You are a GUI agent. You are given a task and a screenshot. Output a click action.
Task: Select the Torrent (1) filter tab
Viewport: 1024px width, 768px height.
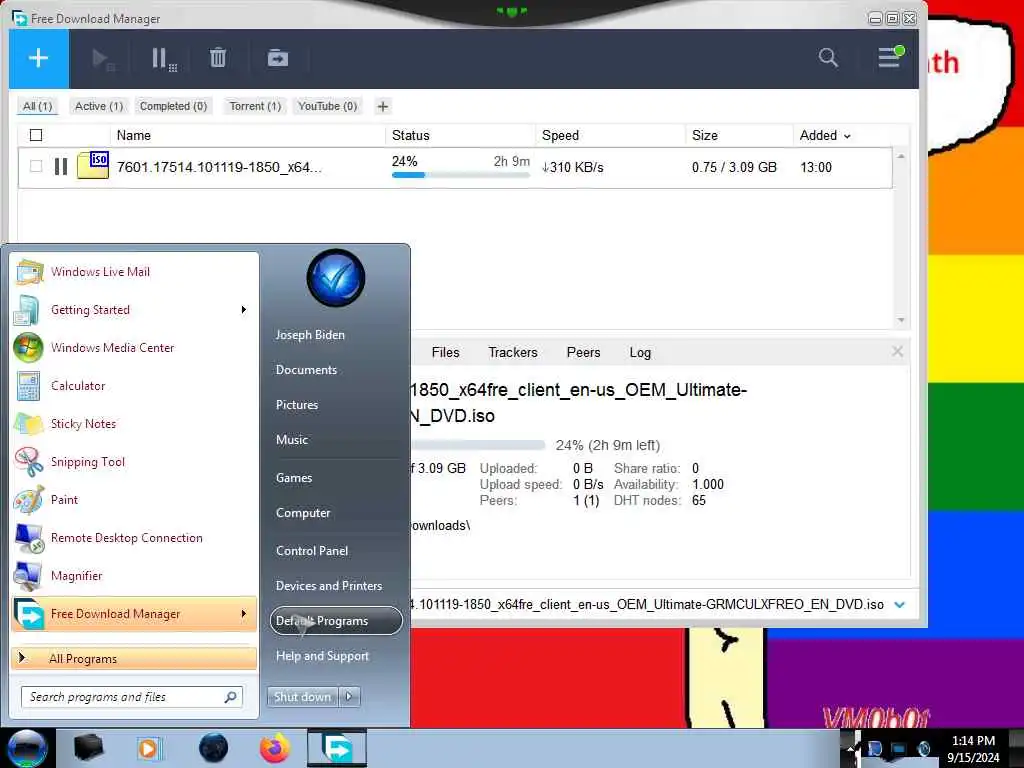(x=255, y=106)
